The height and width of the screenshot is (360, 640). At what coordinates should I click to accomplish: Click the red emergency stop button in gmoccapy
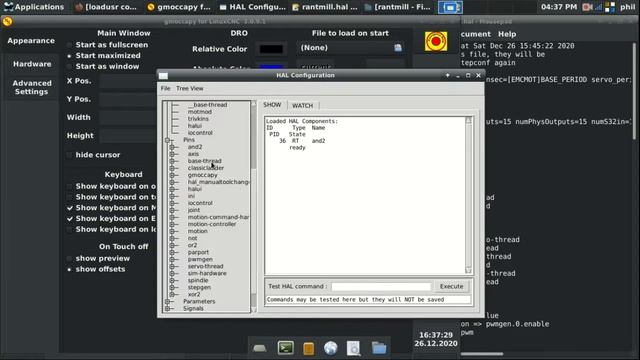pos(436,41)
